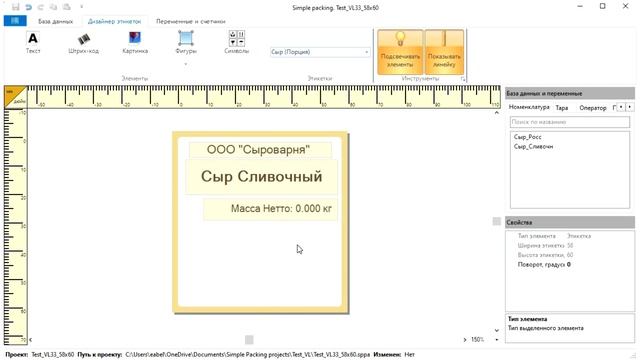Click the save icon in the quick access toolbar
Viewport: 640px width, 360px height.
(16, 7)
